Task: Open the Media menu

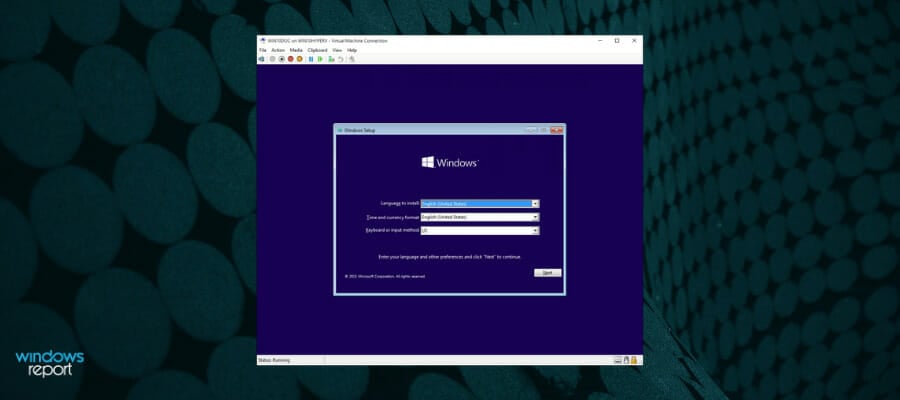Action: [296, 51]
